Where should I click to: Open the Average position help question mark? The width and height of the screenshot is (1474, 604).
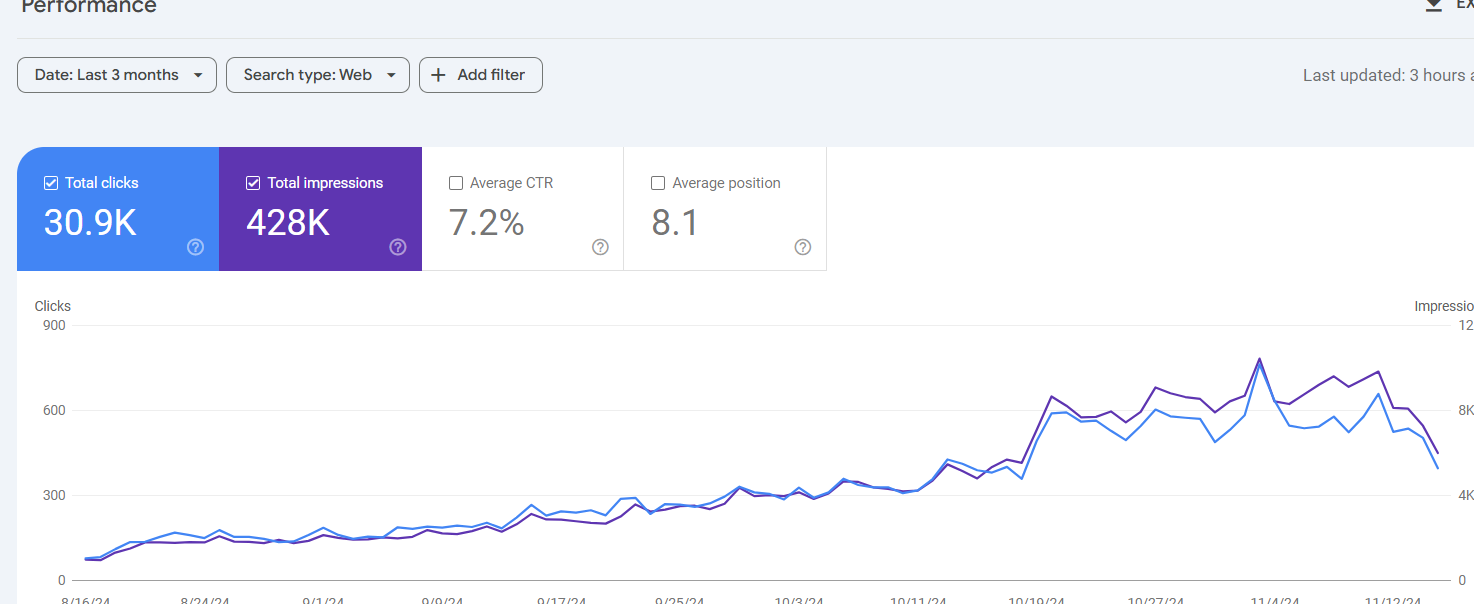pos(802,247)
